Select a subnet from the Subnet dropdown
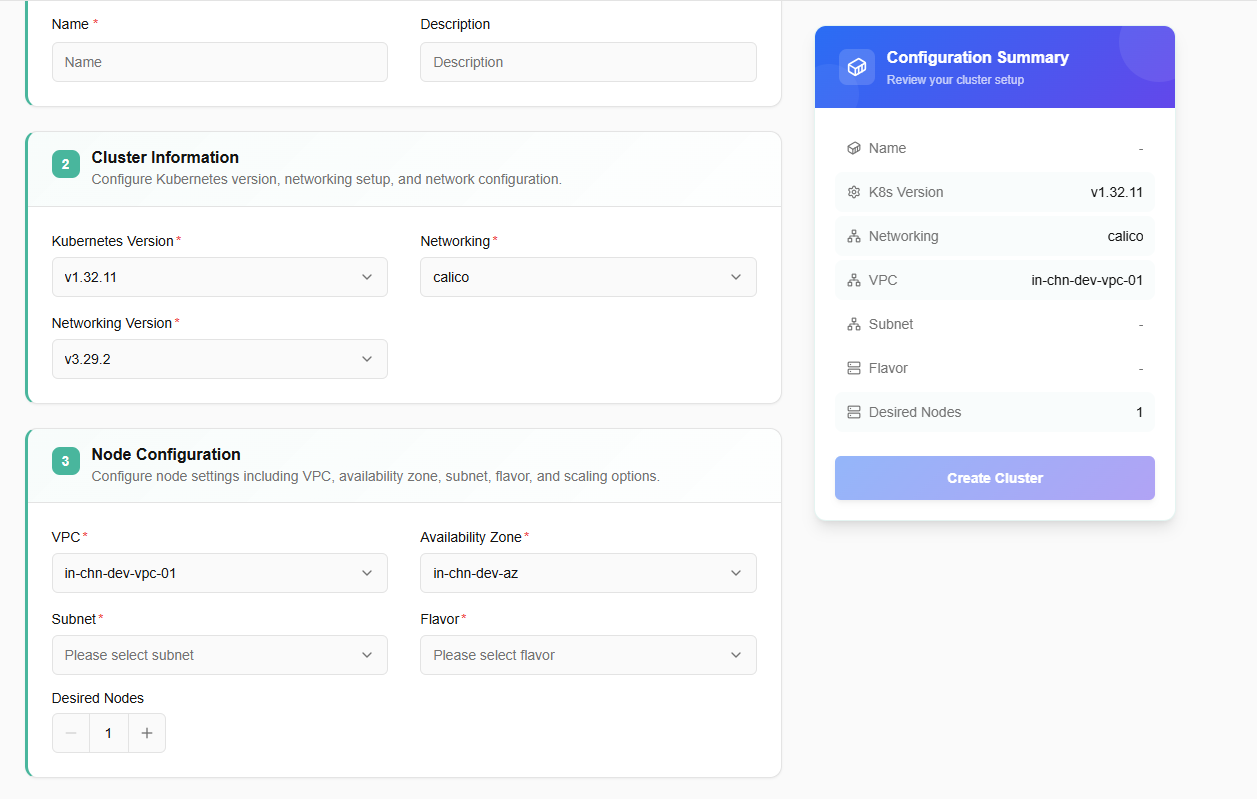The height and width of the screenshot is (799, 1257). [219, 655]
